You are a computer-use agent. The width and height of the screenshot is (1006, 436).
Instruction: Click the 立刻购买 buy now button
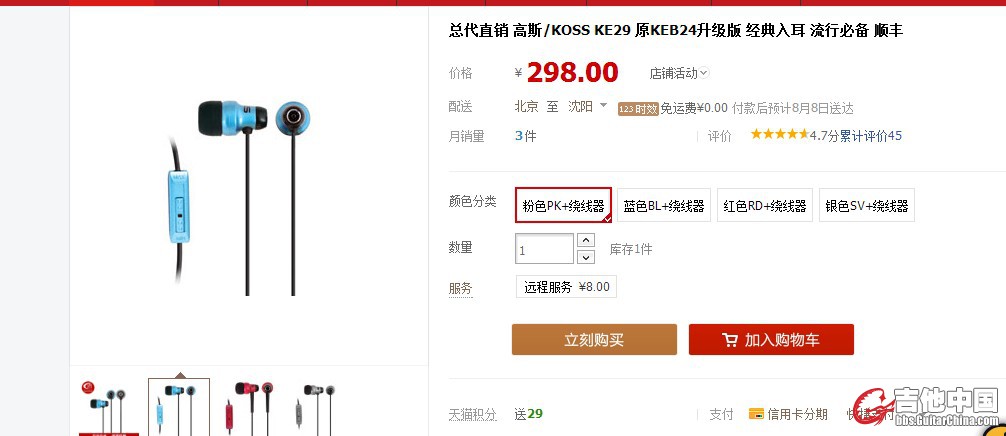(x=594, y=339)
